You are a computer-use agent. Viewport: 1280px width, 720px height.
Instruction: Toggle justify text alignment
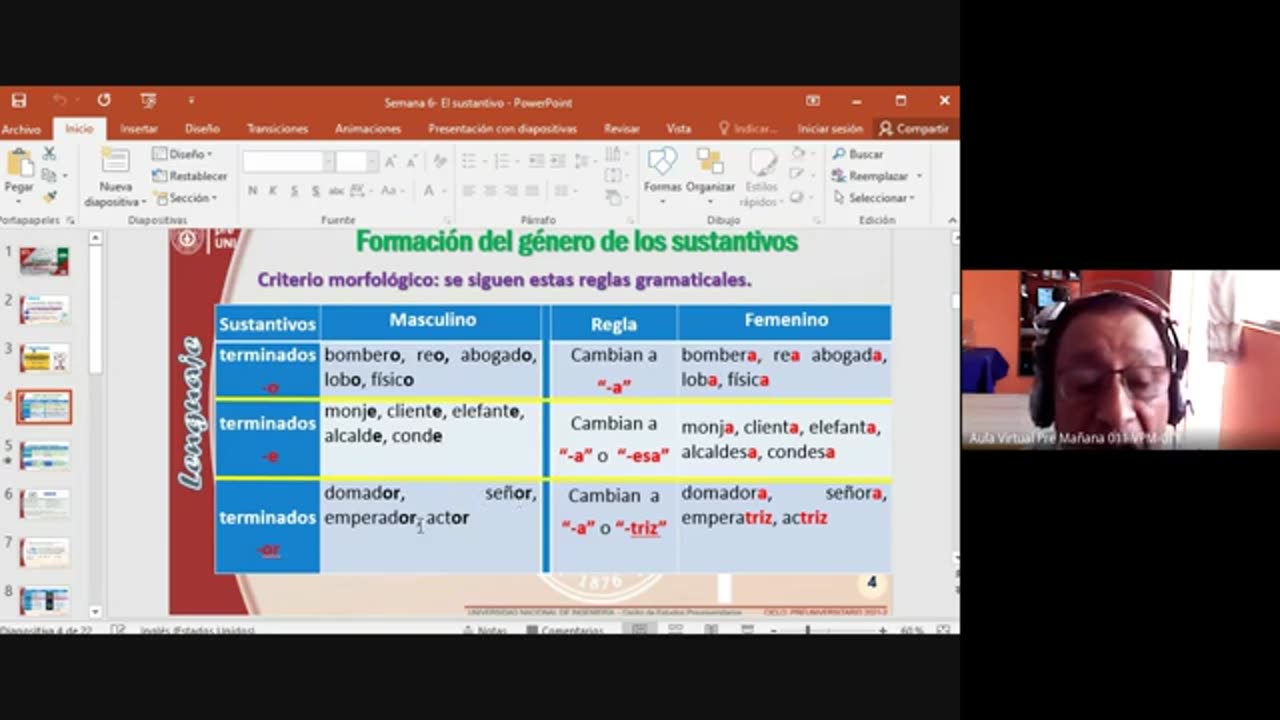[532, 191]
